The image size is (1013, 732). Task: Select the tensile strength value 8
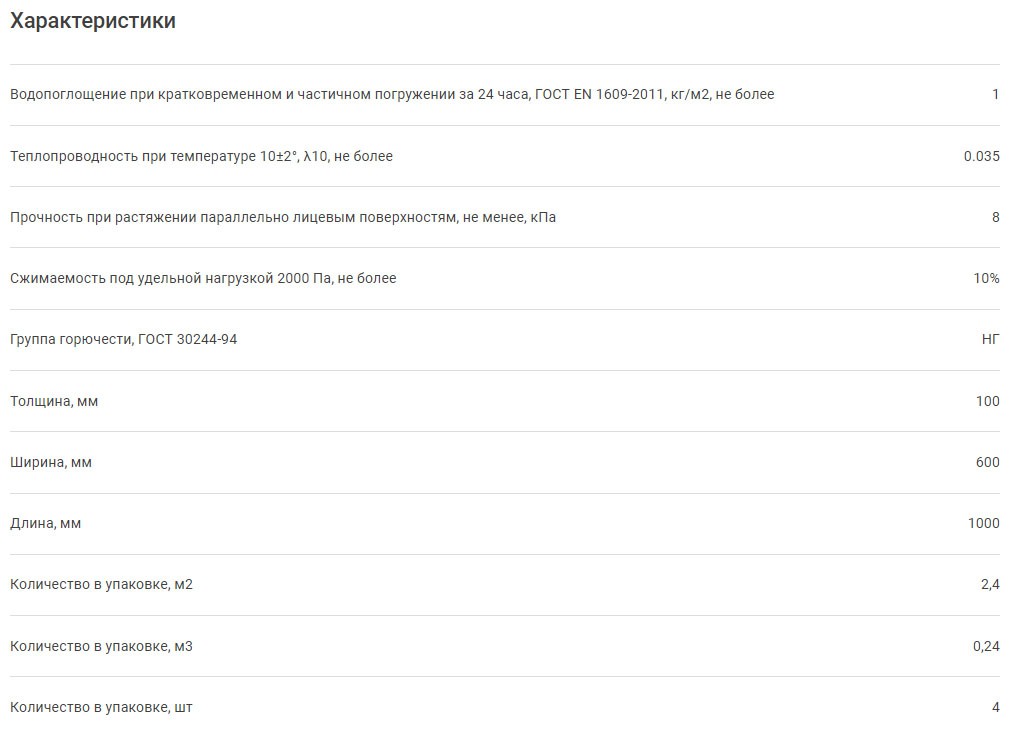pyautogui.click(x=995, y=217)
